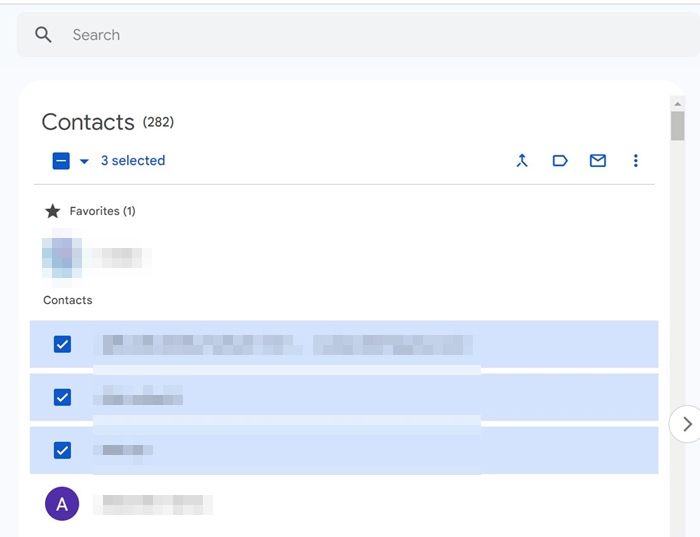The width and height of the screenshot is (700, 537).
Task: Click the Favorites (1) section header
Action: [102, 211]
